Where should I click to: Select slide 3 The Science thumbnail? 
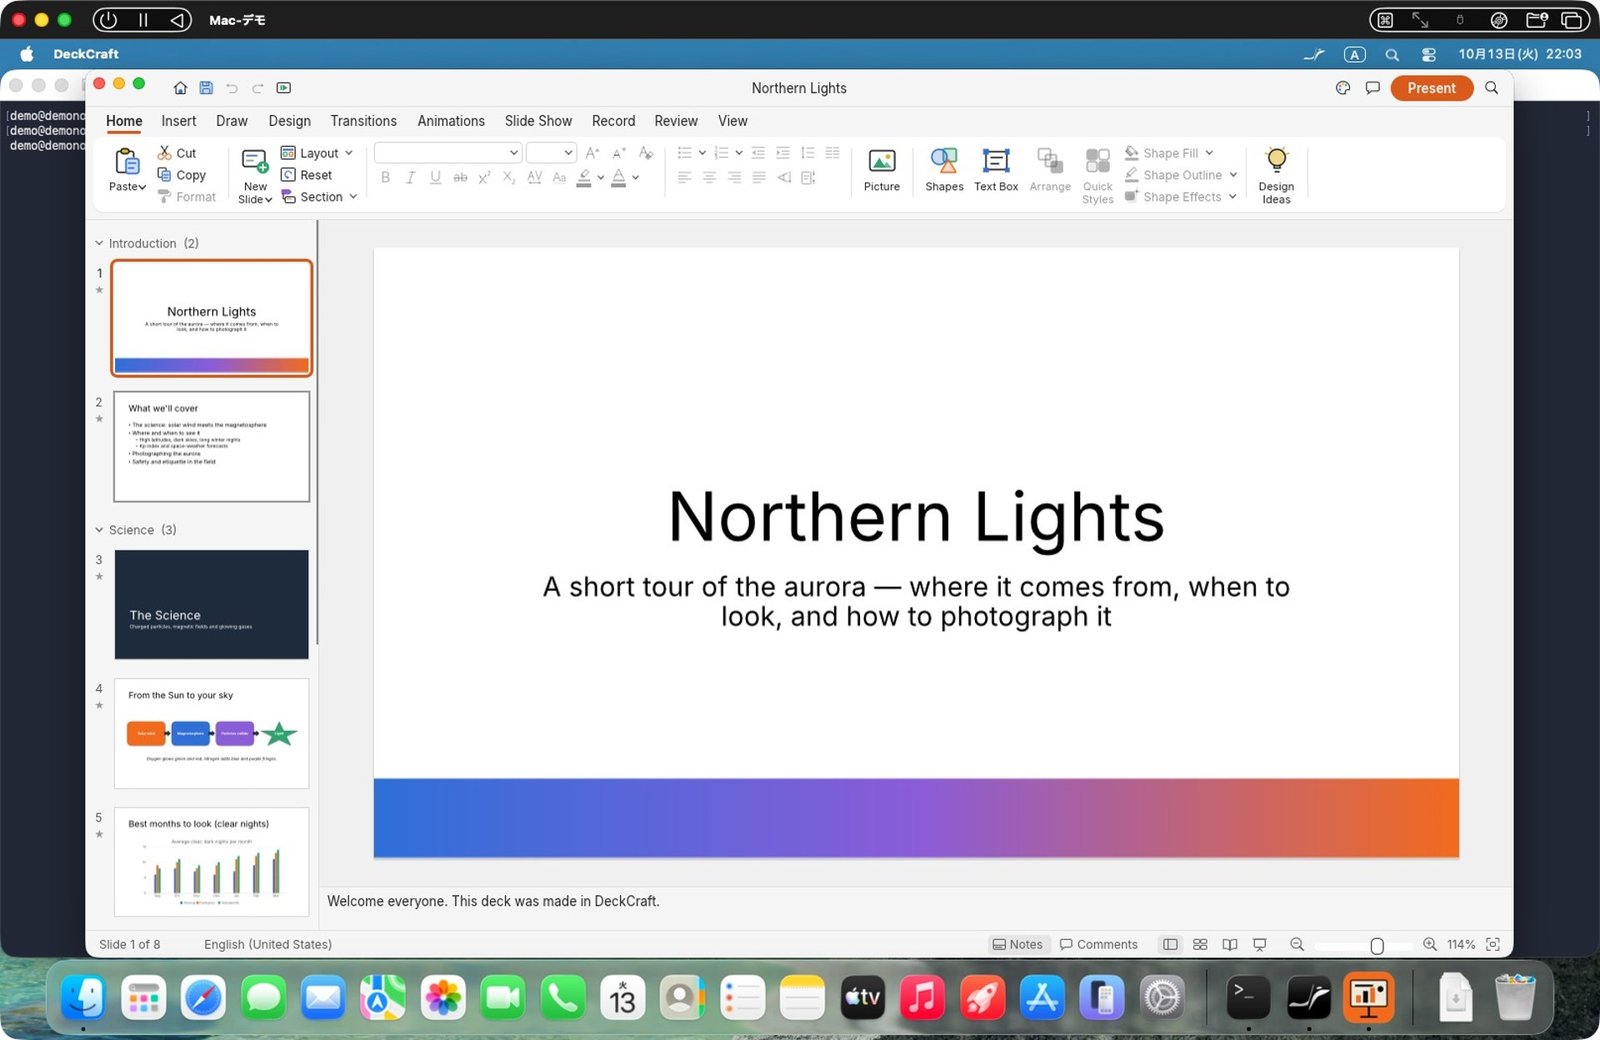point(211,604)
